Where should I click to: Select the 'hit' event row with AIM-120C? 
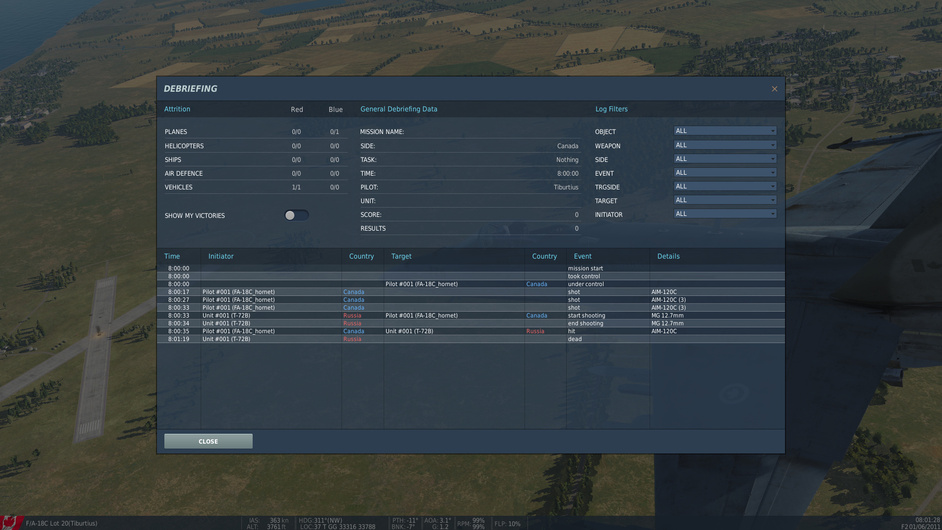point(470,331)
